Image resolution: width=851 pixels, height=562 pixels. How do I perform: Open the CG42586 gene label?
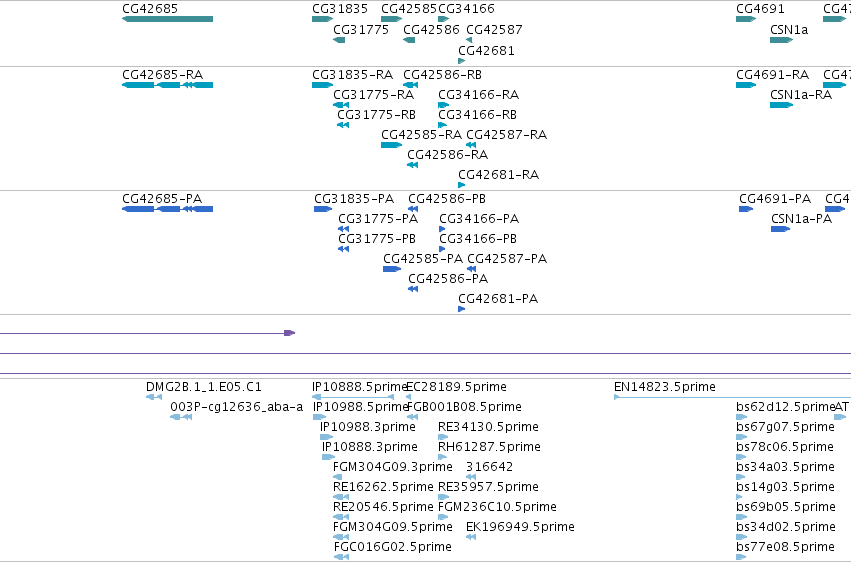tap(431, 30)
